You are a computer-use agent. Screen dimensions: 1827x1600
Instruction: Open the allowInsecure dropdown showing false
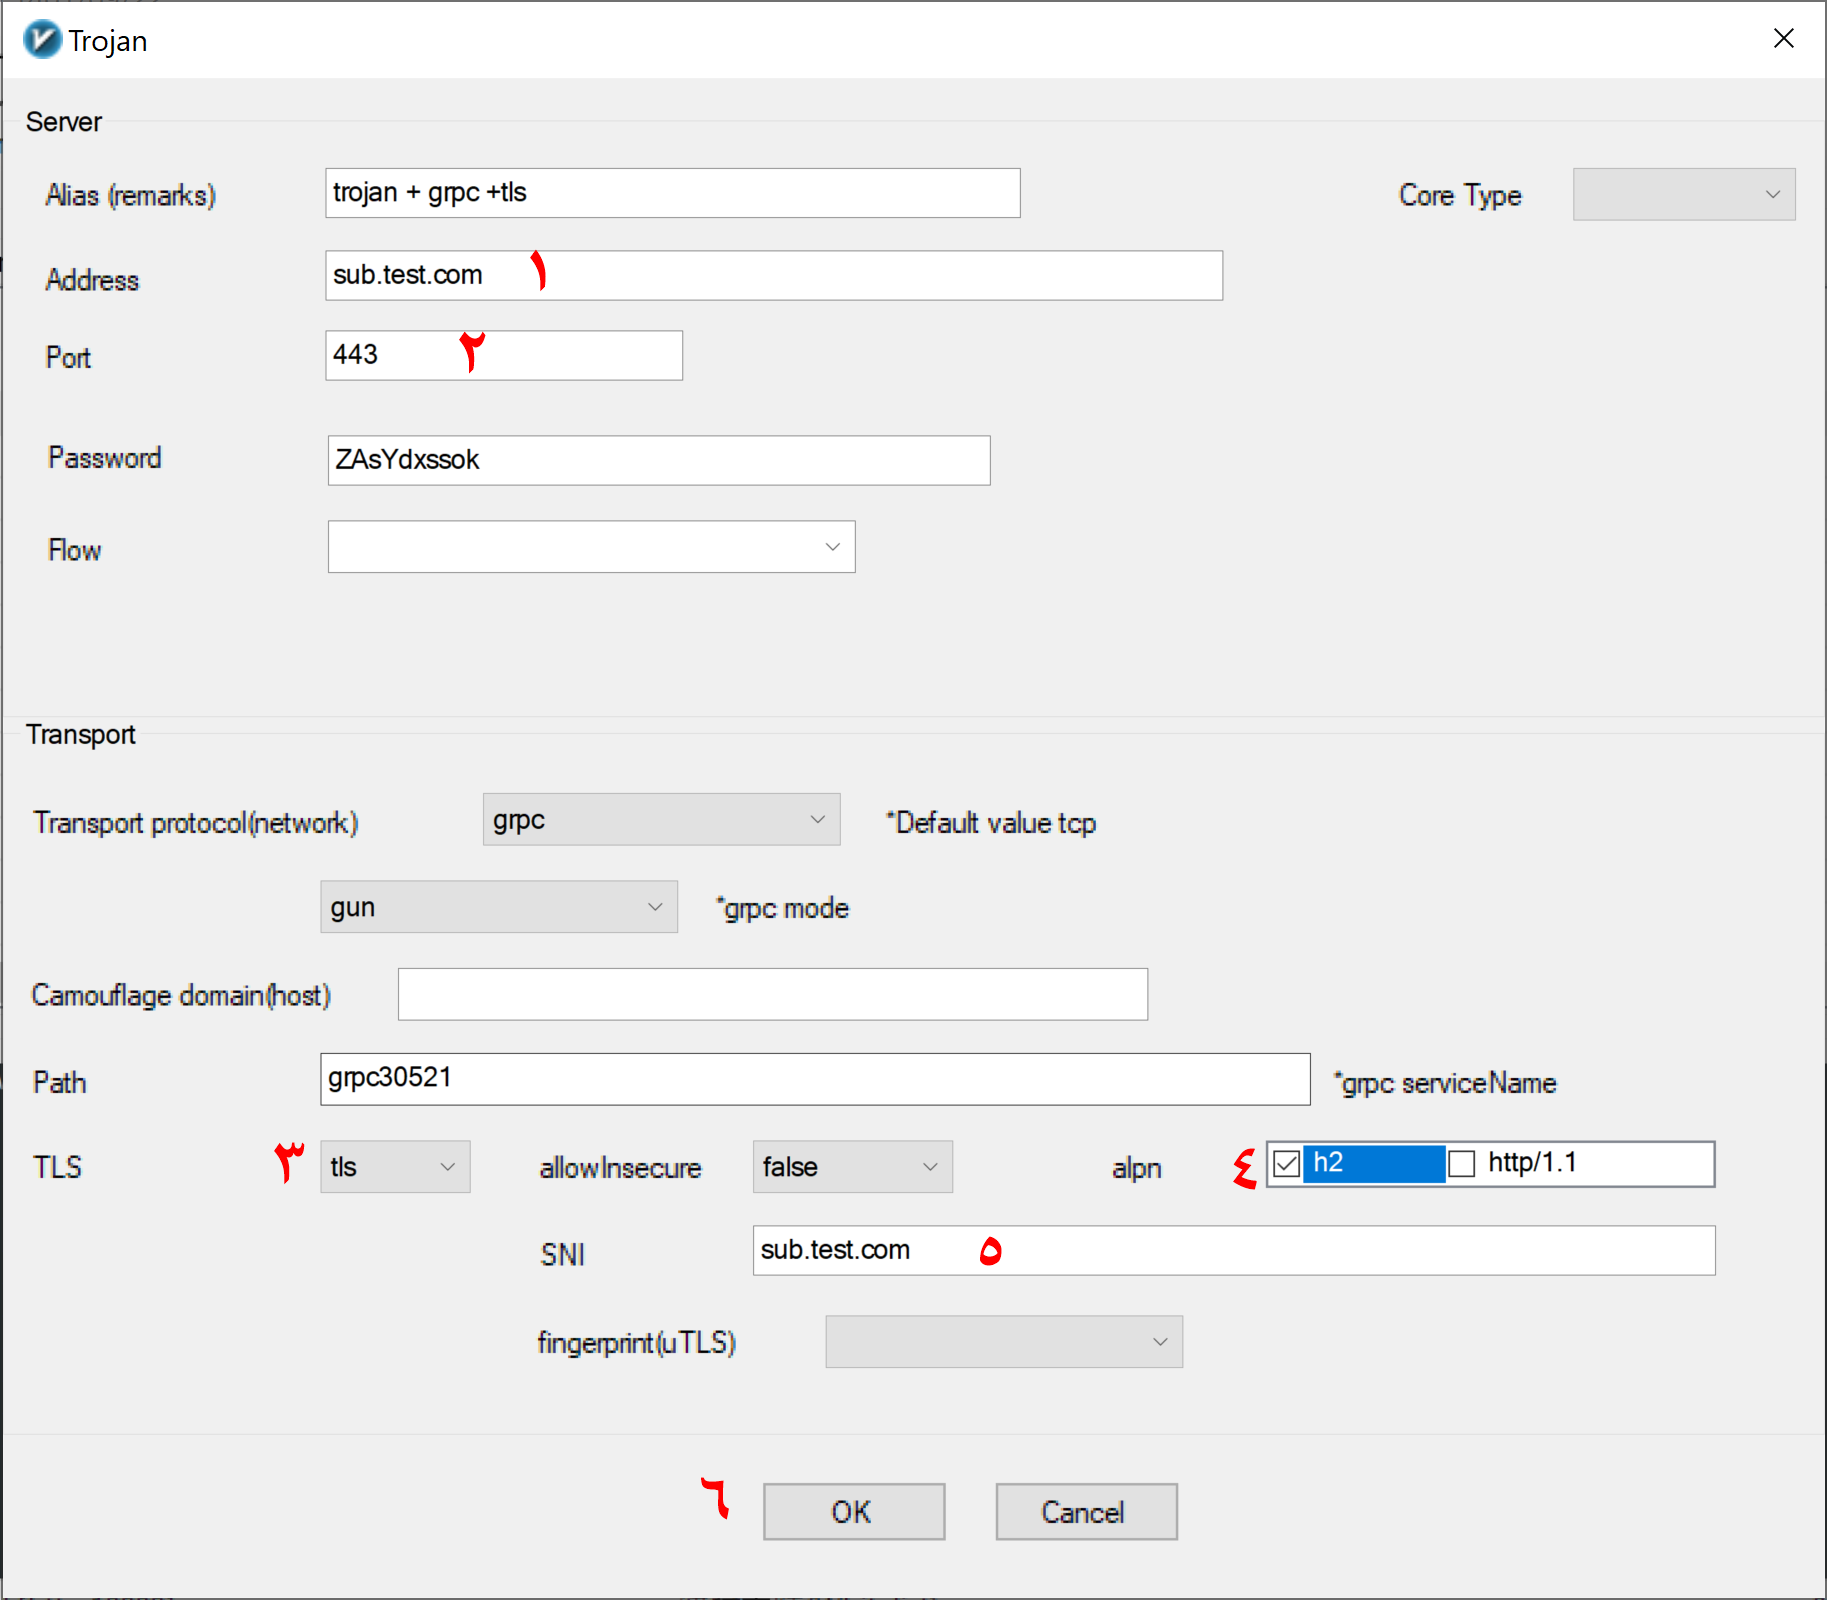tap(852, 1166)
